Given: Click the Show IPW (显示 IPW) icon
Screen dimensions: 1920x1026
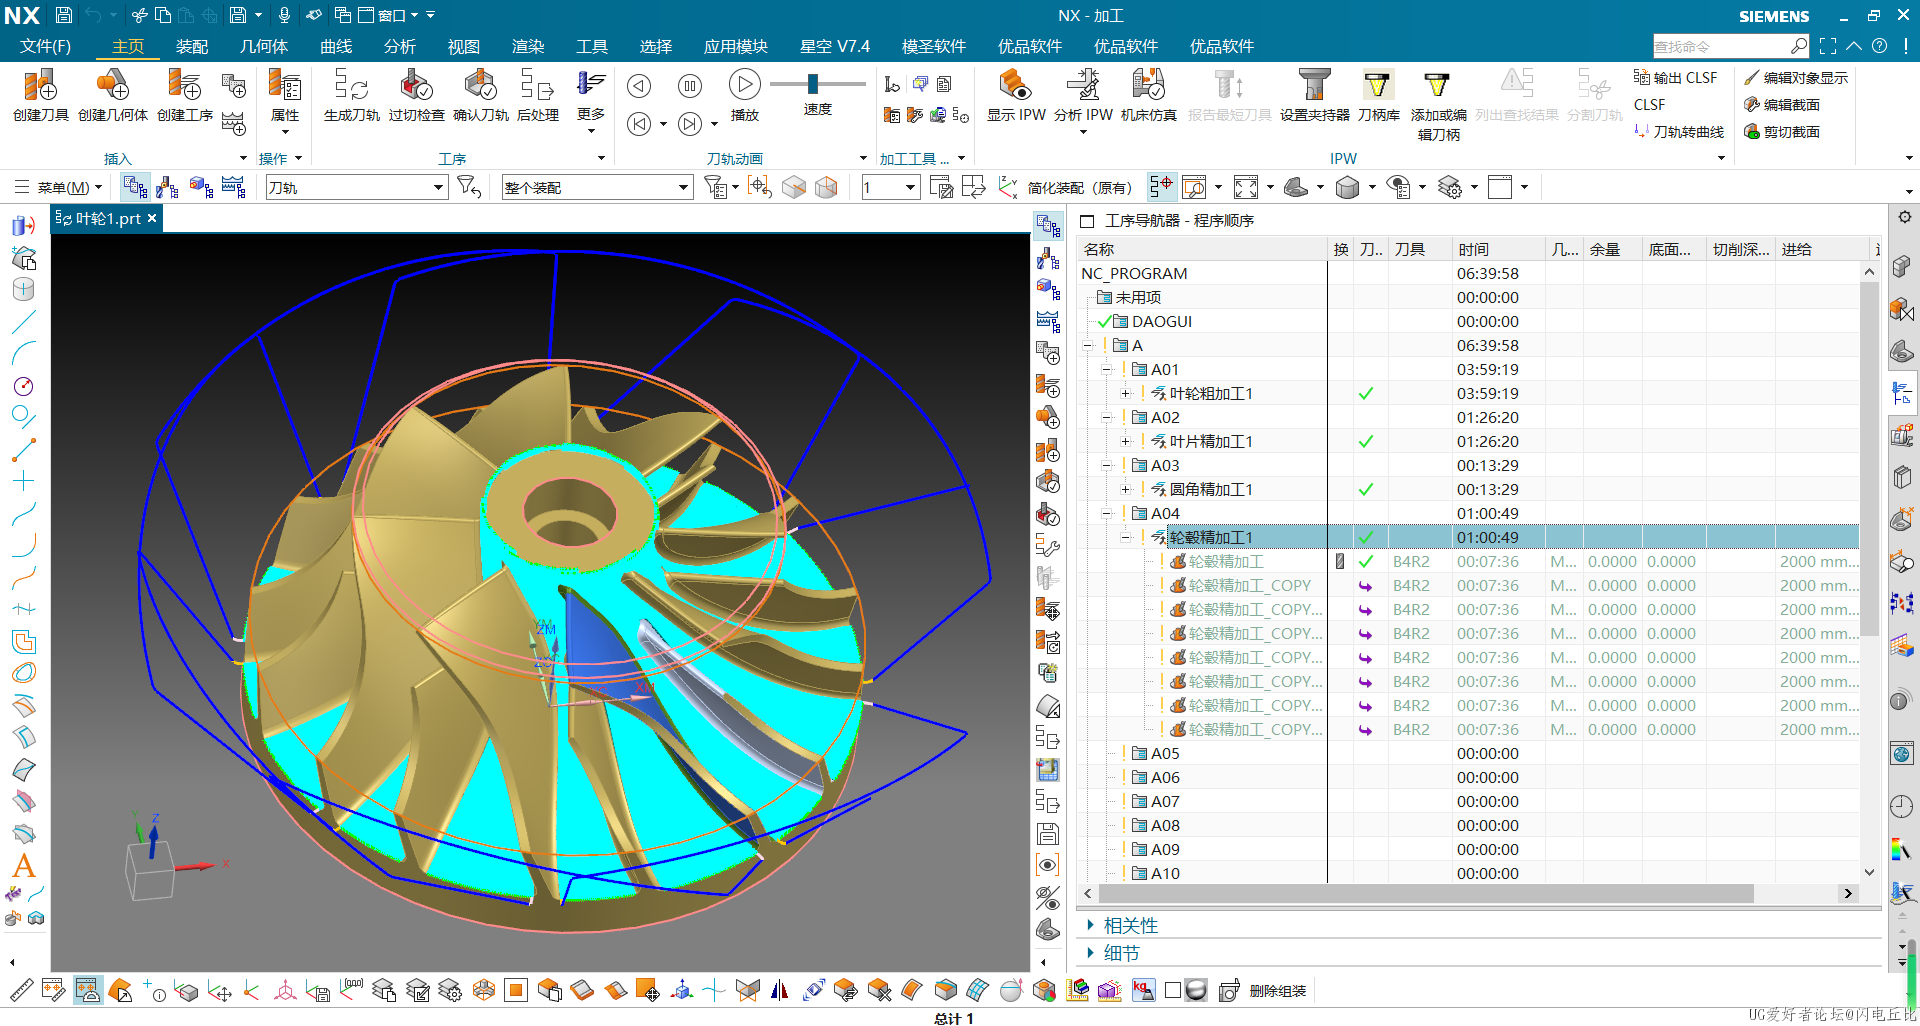Looking at the screenshot, I should coord(1015,86).
